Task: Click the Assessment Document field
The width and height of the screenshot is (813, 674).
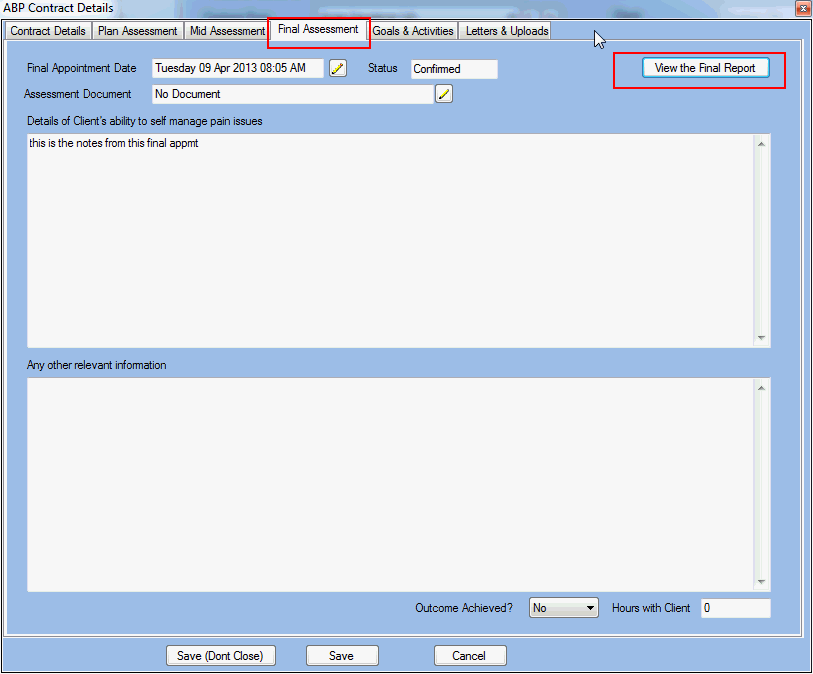Action: tap(292, 94)
